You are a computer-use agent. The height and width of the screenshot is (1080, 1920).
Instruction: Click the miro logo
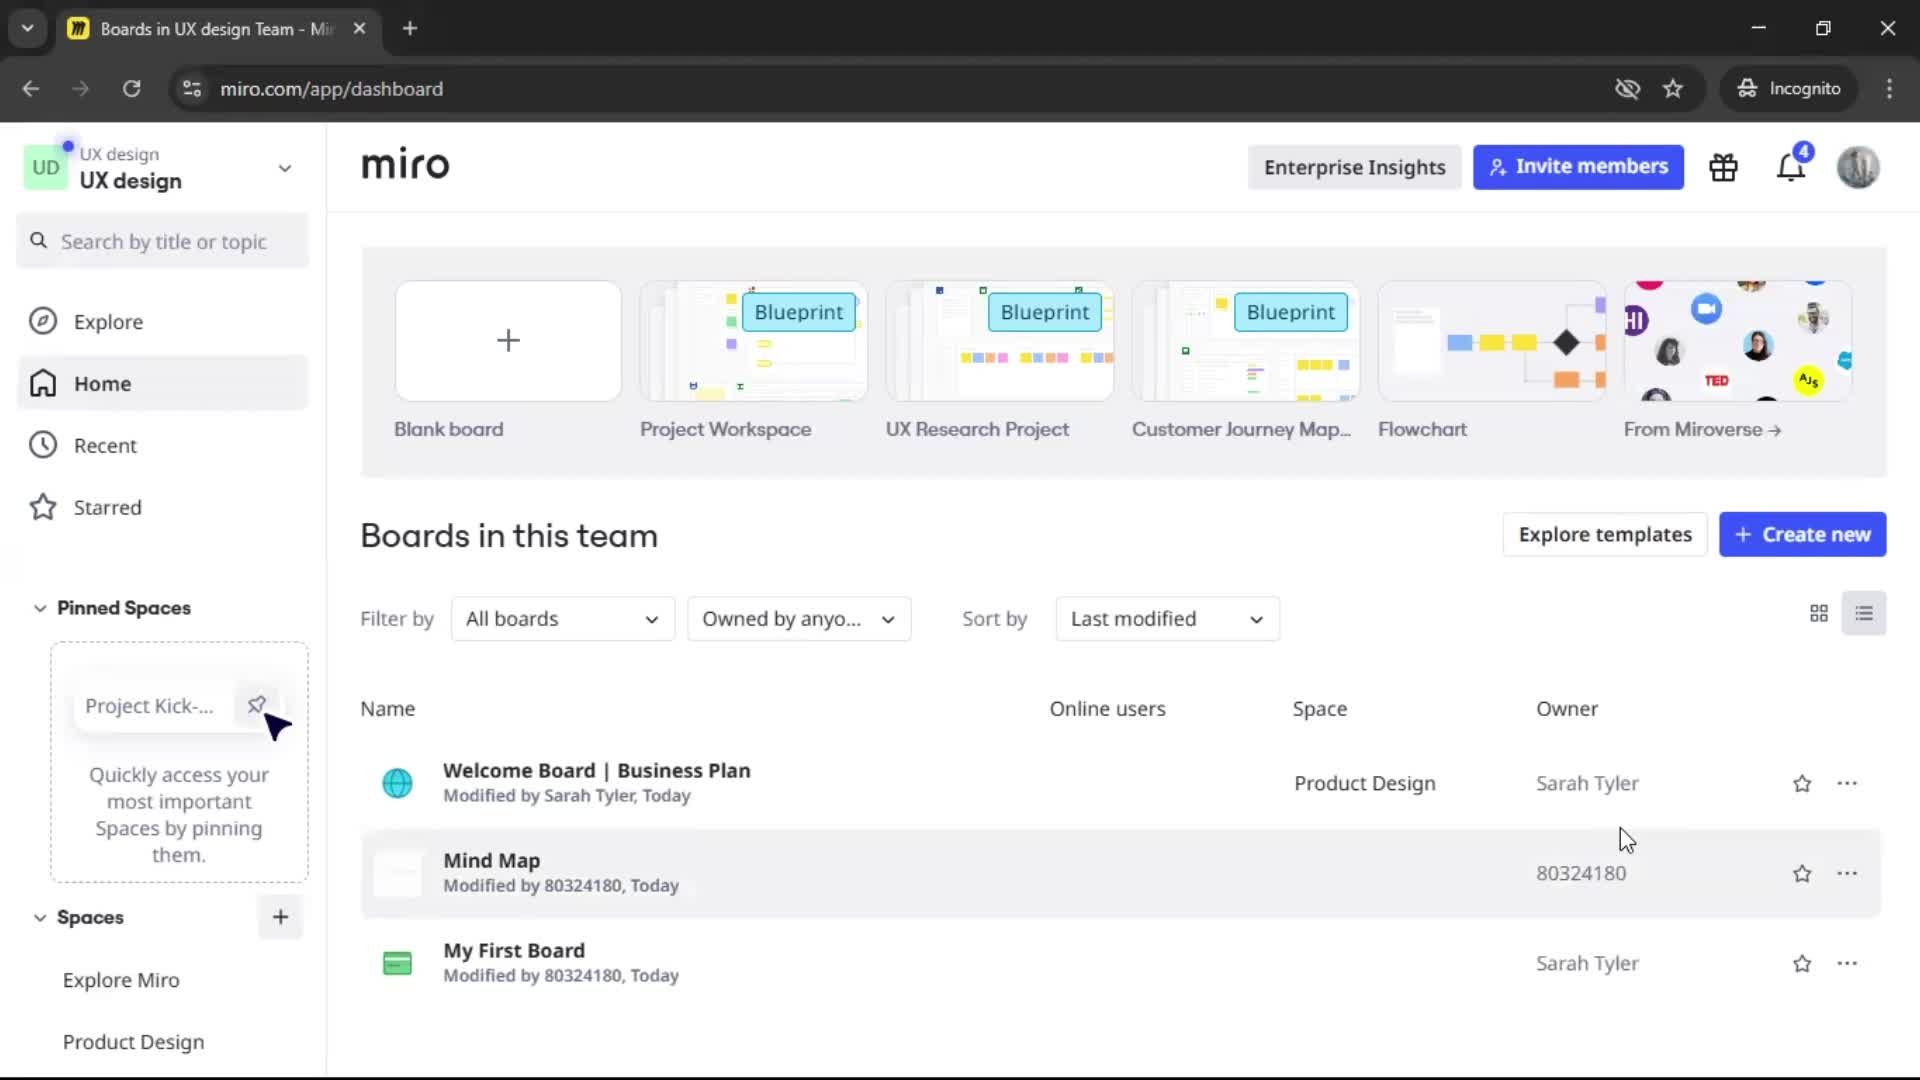(405, 164)
